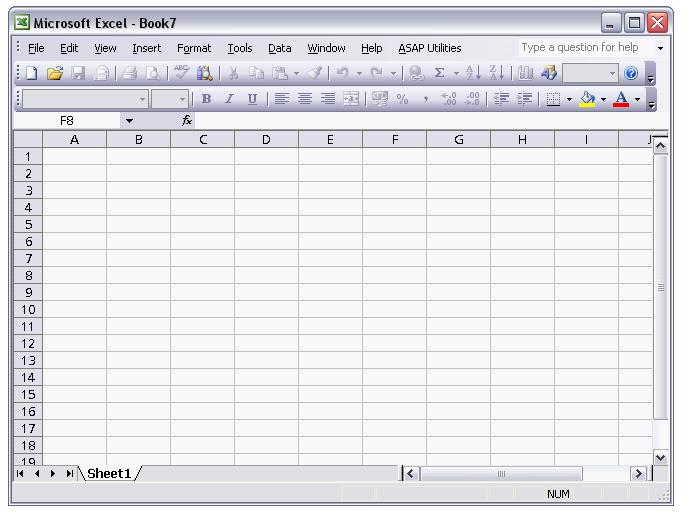This screenshot has width=689, height=515.
Task: Click the Sort Descending Z-A icon
Action: click(497, 73)
